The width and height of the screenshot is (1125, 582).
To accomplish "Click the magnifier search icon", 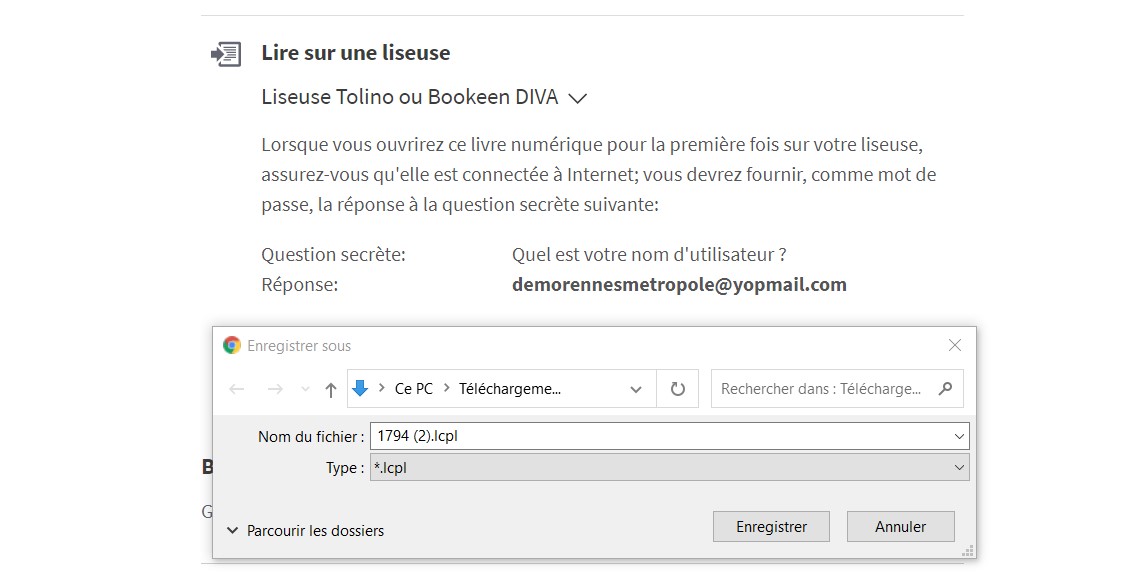I will (946, 389).
